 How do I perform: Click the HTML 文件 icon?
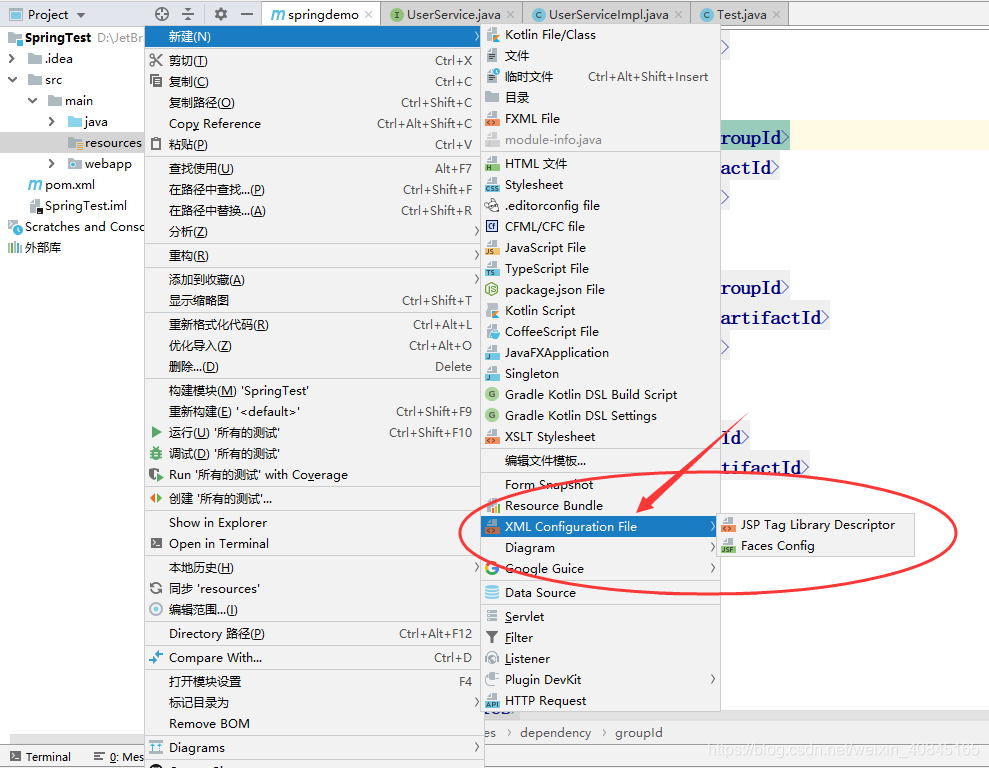tap(492, 164)
